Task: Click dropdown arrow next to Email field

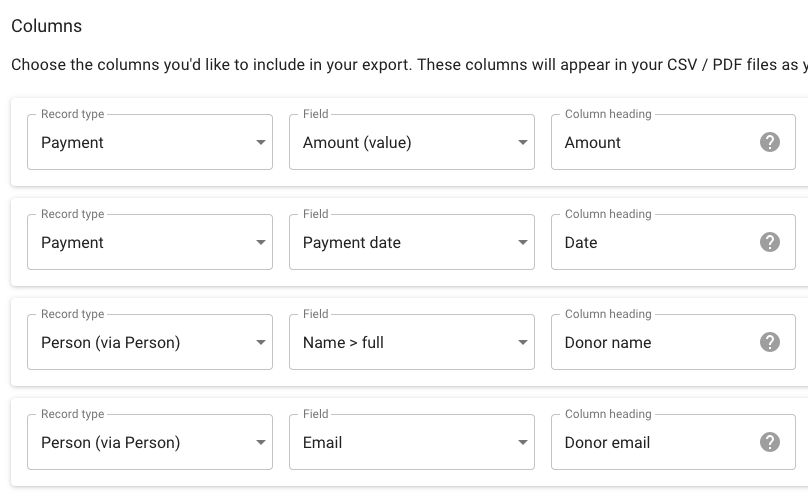Action: (x=523, y=443)
